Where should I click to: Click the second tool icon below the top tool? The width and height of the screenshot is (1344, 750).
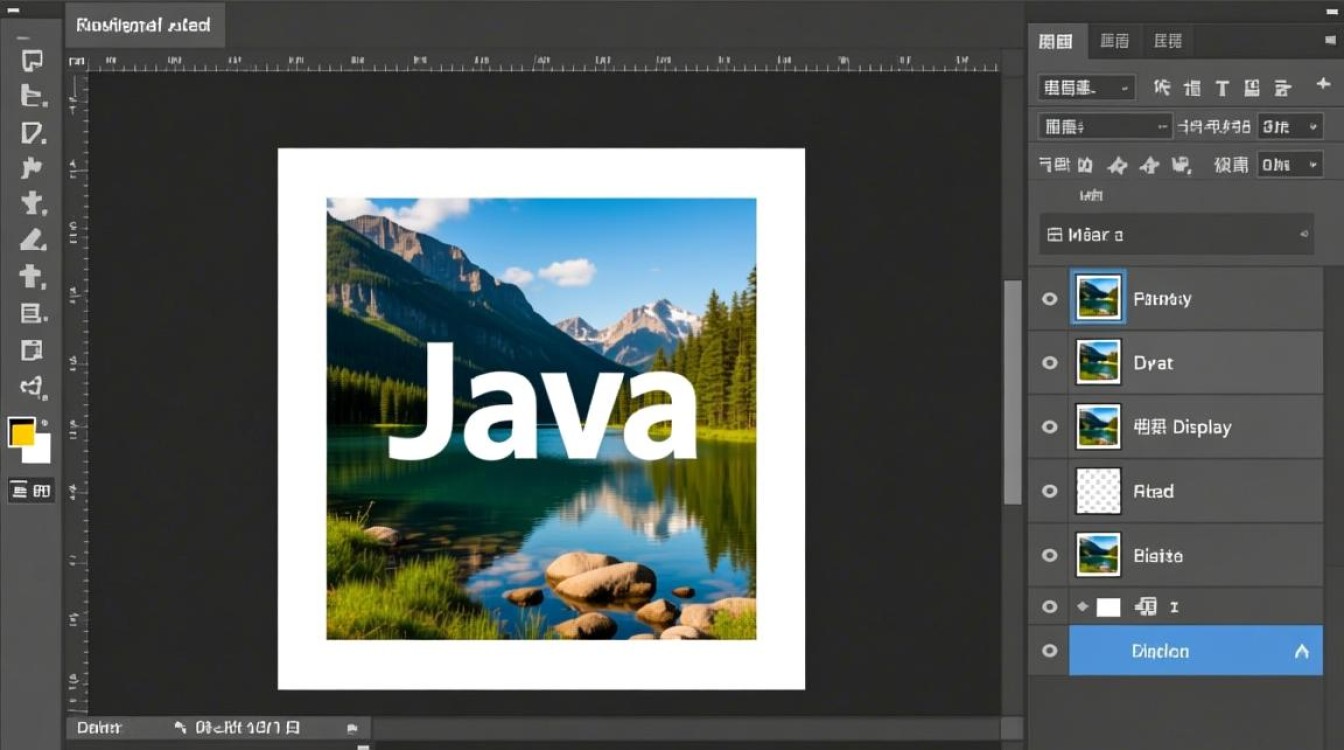pyautogui.click(x=32, y=132)
